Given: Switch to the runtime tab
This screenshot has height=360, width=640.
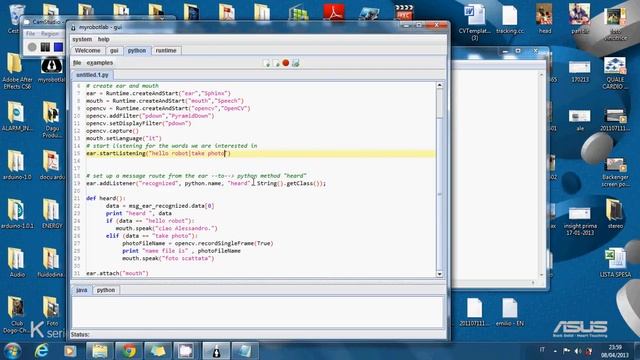Looking at the screenshot, I should (166, 51).
